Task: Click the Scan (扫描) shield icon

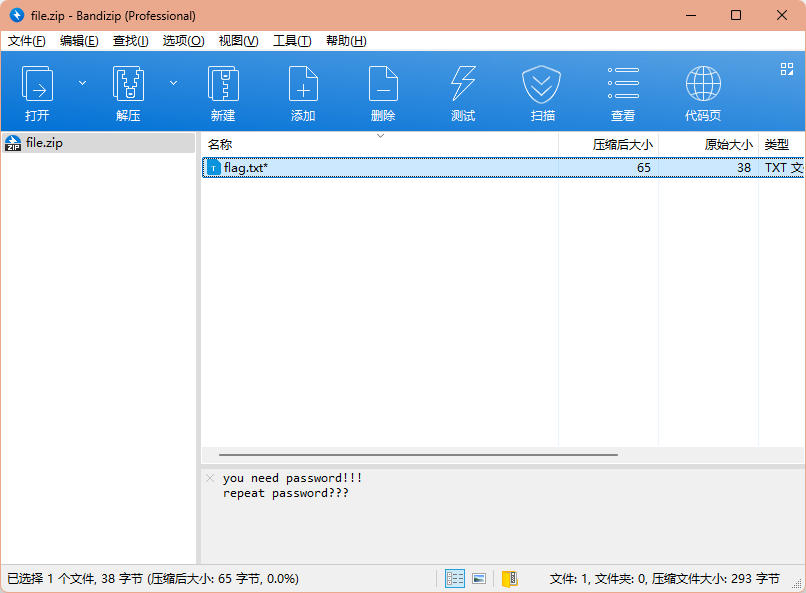Action: point(542,85)
